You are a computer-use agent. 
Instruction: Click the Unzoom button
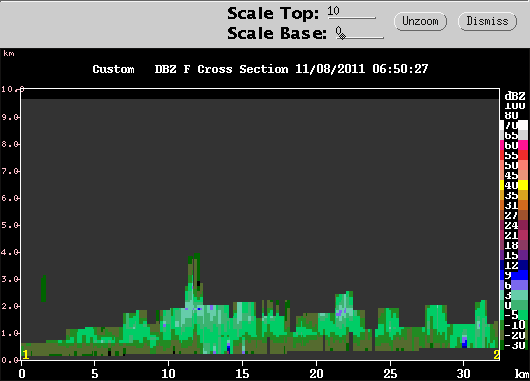tap(420, 21)
